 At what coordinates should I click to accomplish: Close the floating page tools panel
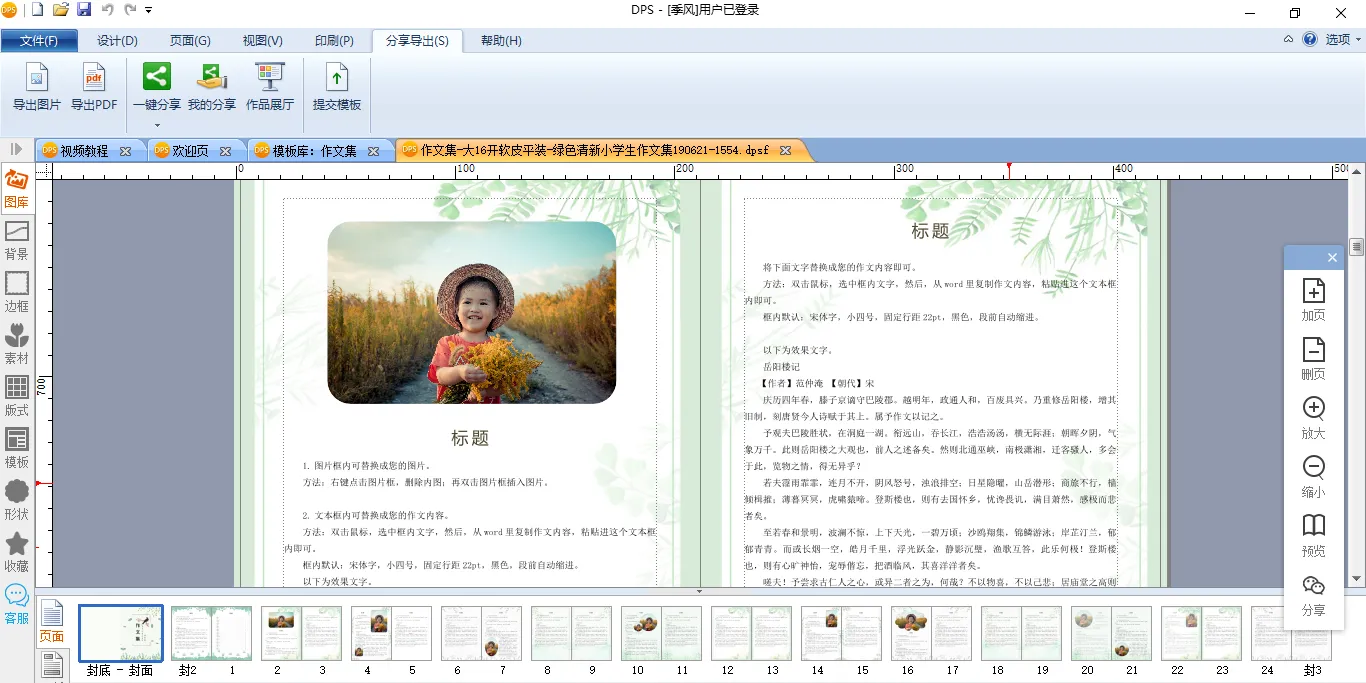coord(1332,257)
